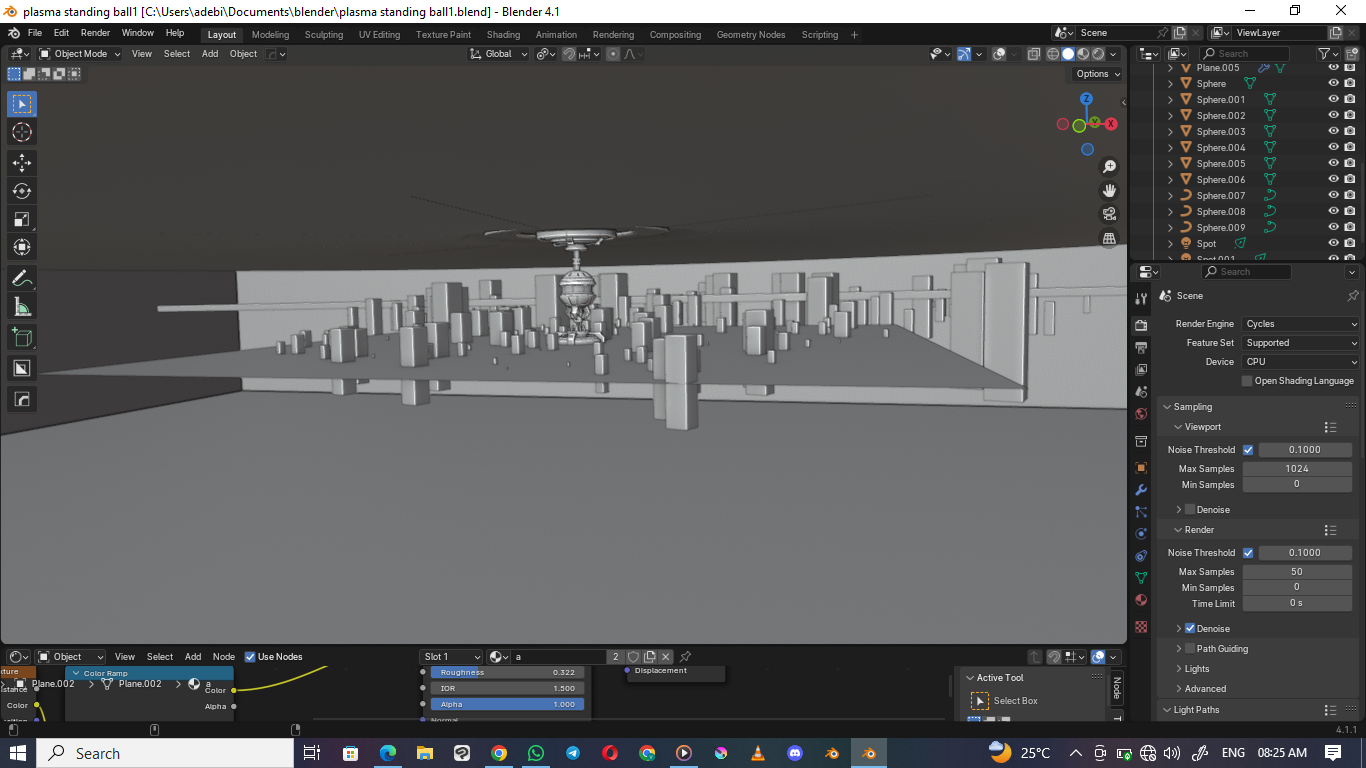Viewport: 1366px width, 768px height.
Task: Adjust the IOR value slider
Action: pyautogui.click(x=507, y=688)
